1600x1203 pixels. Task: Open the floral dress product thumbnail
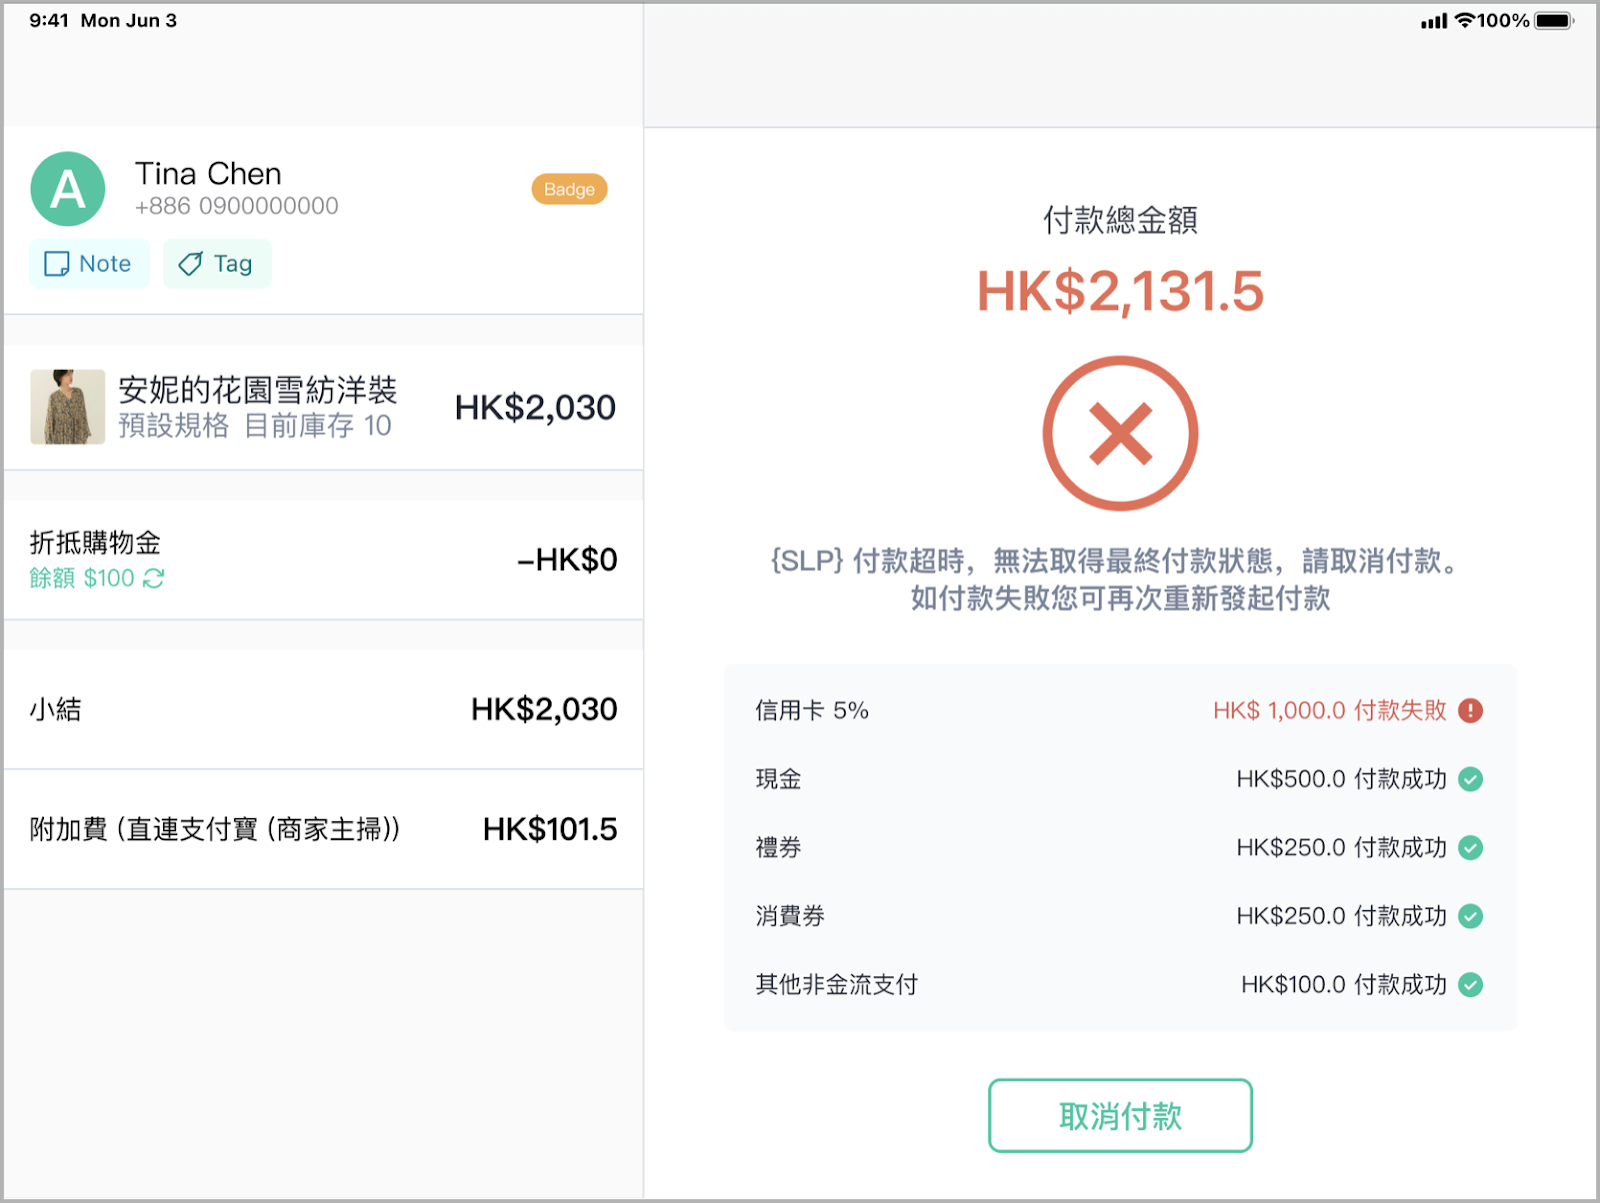[x=68, y=407]
